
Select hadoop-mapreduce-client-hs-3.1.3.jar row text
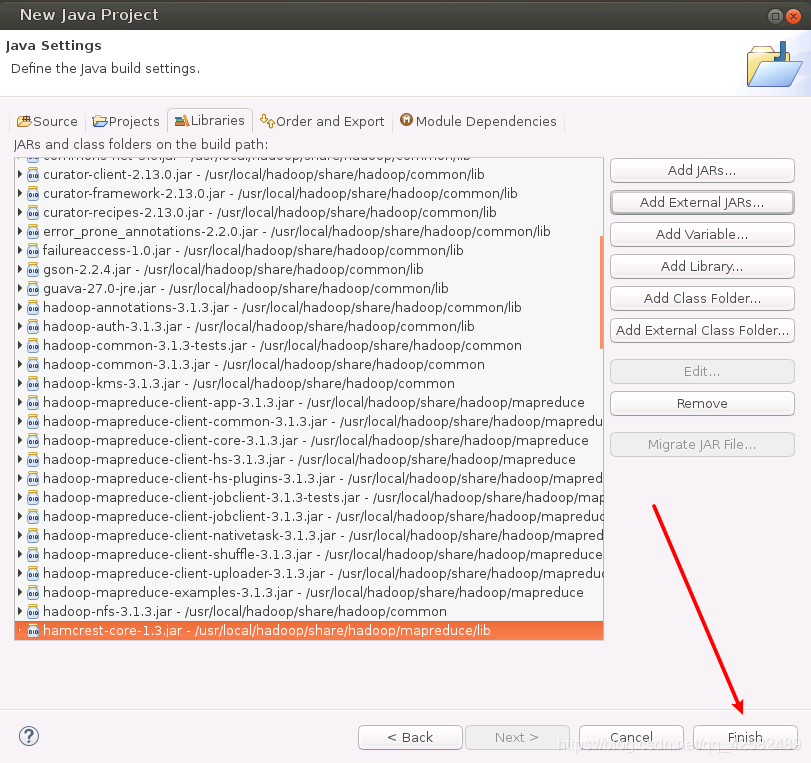click(309, 460)
